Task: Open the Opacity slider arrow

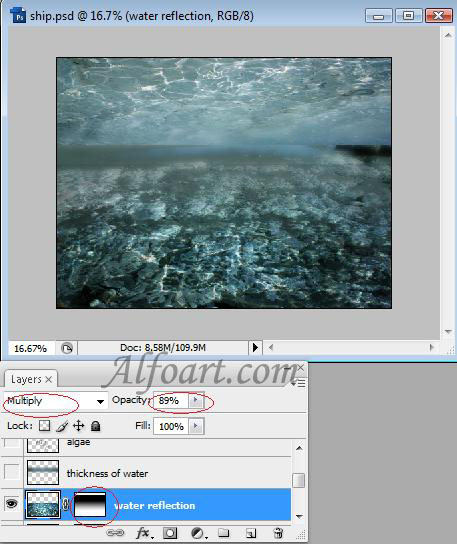Action: (195, 401)
